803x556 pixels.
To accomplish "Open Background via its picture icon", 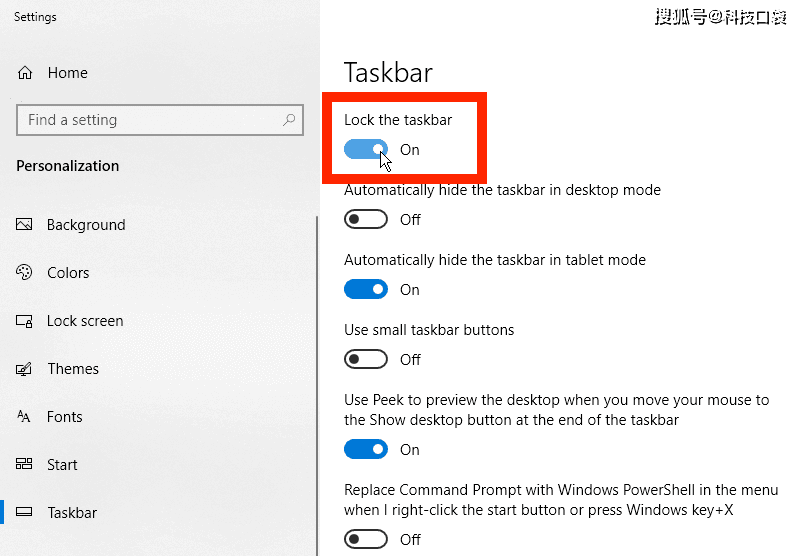I will 24,225.
